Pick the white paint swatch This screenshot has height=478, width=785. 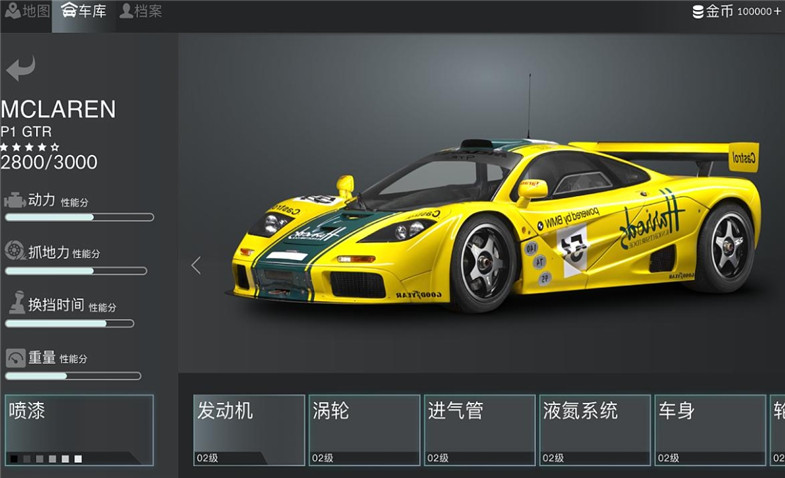point(78,458)
